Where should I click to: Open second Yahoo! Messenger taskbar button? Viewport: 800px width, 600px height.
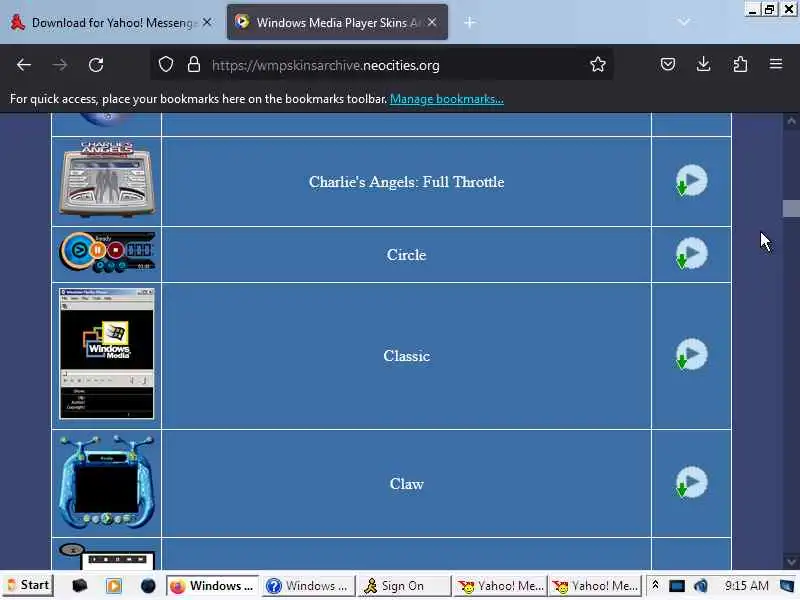click(x=595, y=586)
